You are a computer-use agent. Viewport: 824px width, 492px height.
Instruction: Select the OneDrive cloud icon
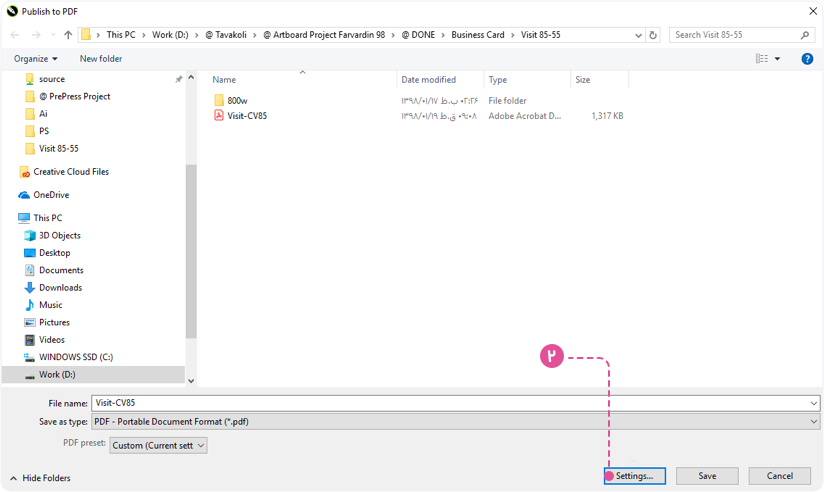tap(24, 195)
